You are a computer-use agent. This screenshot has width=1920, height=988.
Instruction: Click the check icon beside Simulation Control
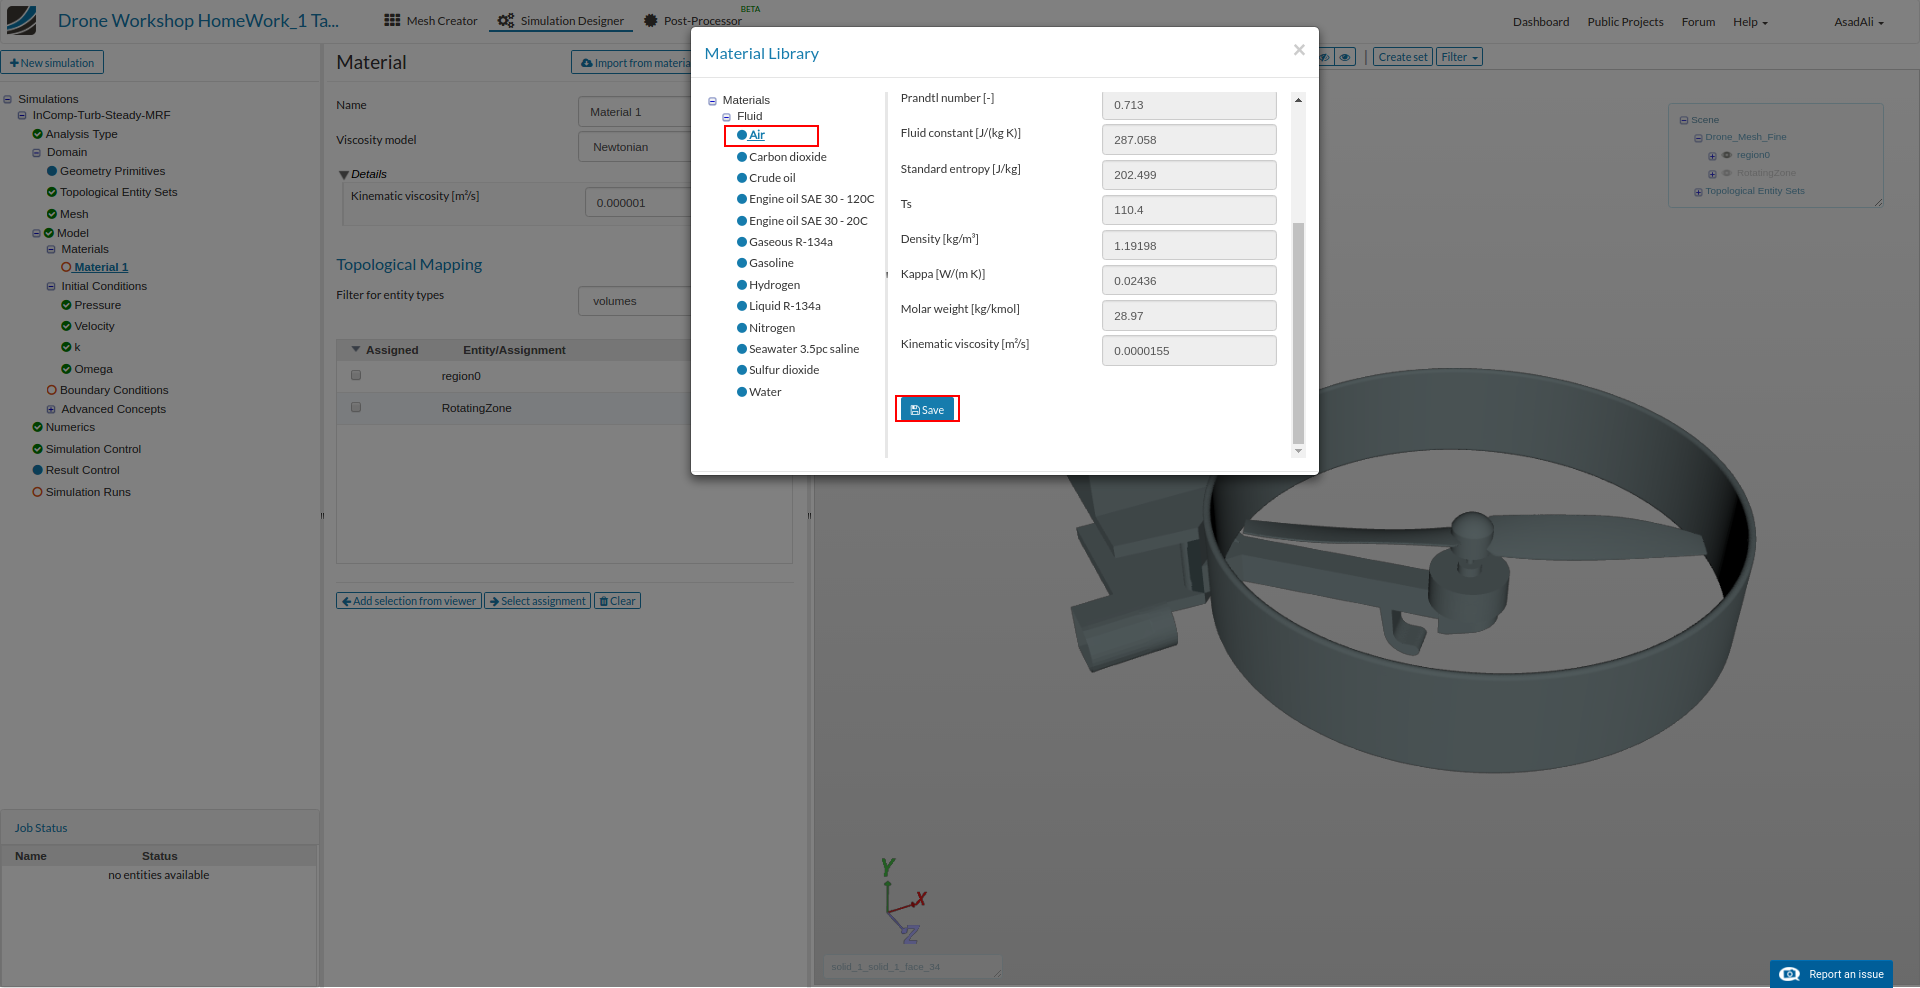click(38, 449)
